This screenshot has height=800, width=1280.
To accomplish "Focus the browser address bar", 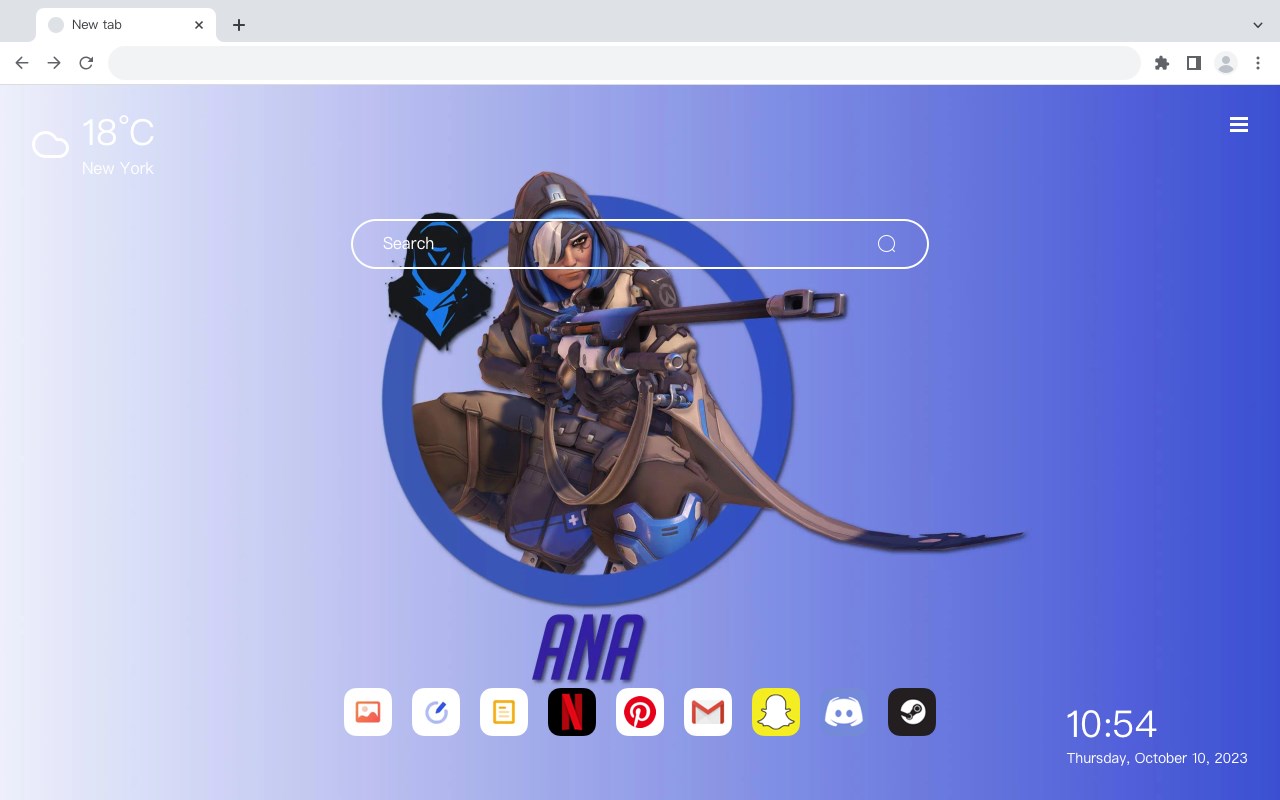I will click(x=624, y=63).
